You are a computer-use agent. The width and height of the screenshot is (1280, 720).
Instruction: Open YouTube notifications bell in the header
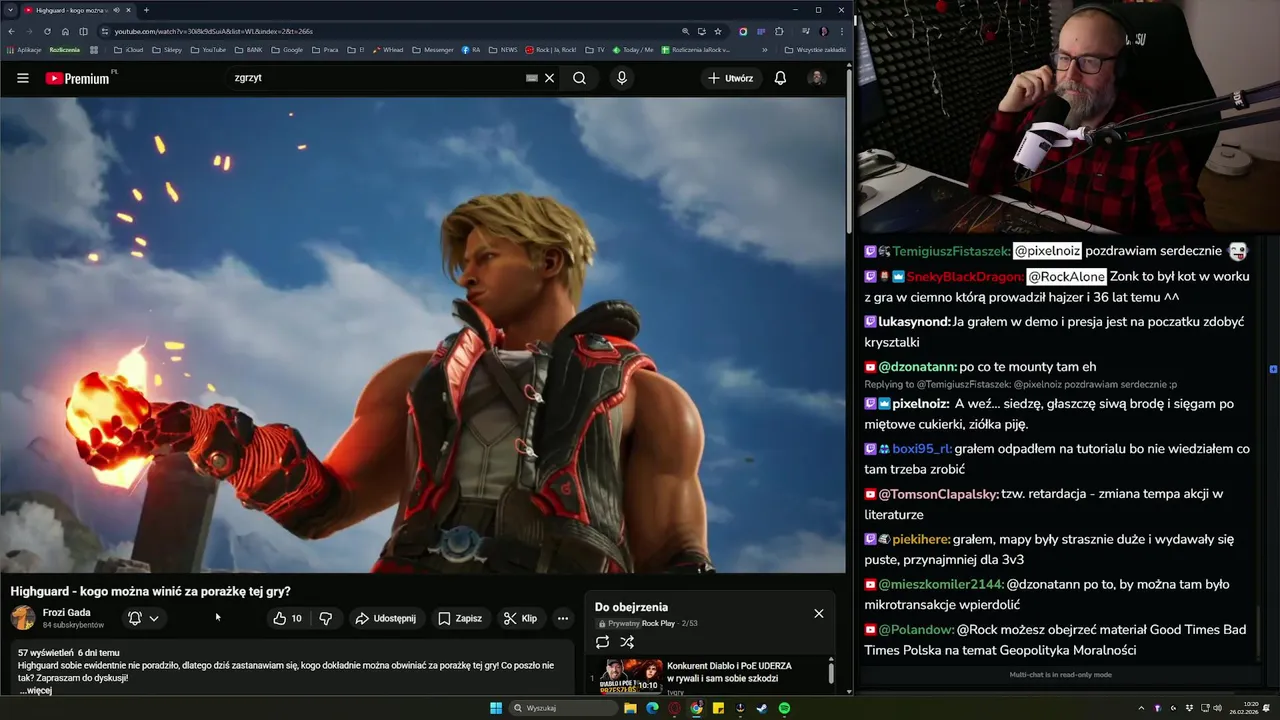pyautogui.click(x=780, y=78)
